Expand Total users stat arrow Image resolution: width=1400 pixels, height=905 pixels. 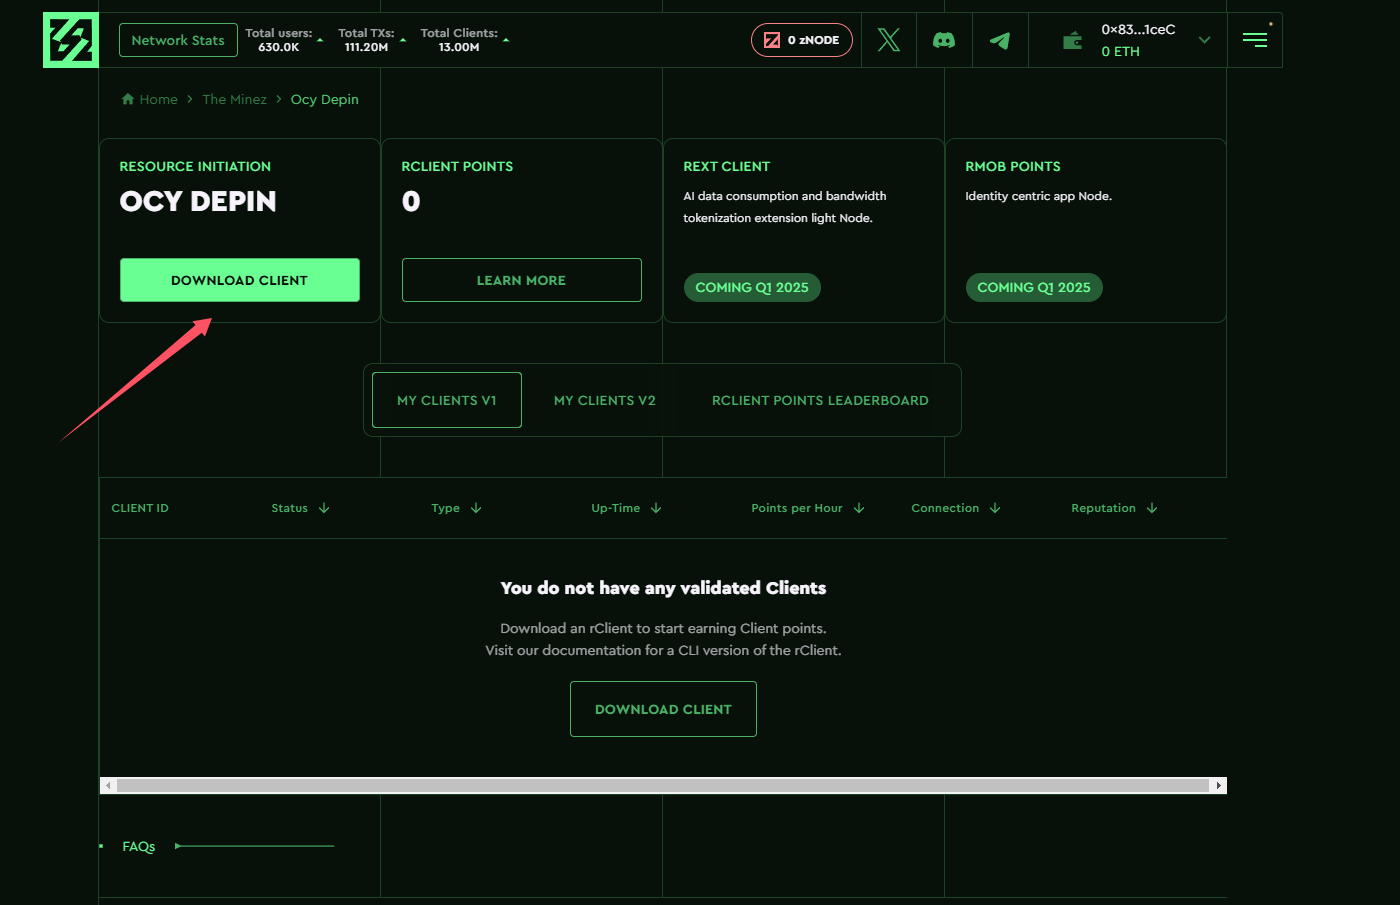click(x=320, y=40)
